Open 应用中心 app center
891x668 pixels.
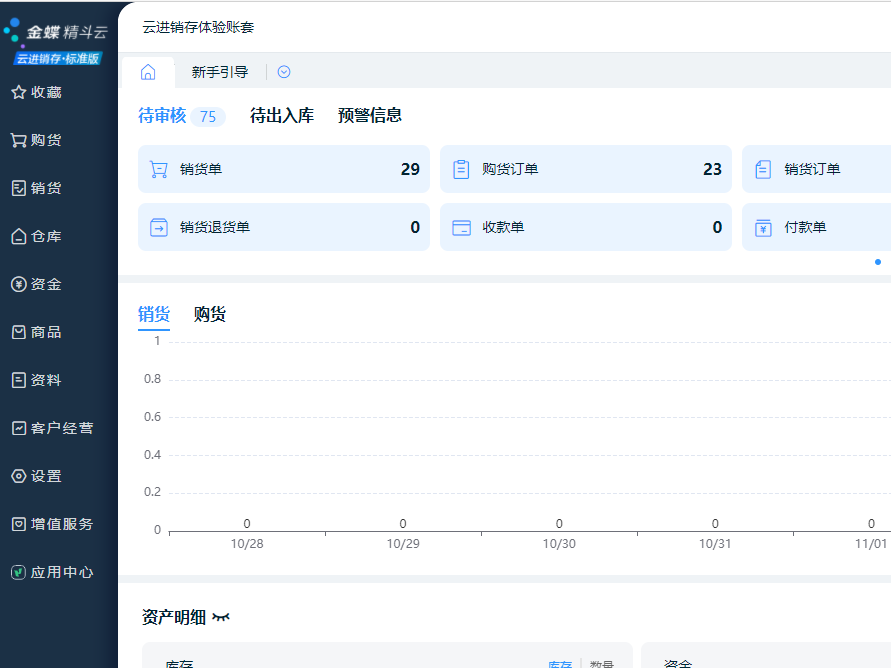pos(52,572)
